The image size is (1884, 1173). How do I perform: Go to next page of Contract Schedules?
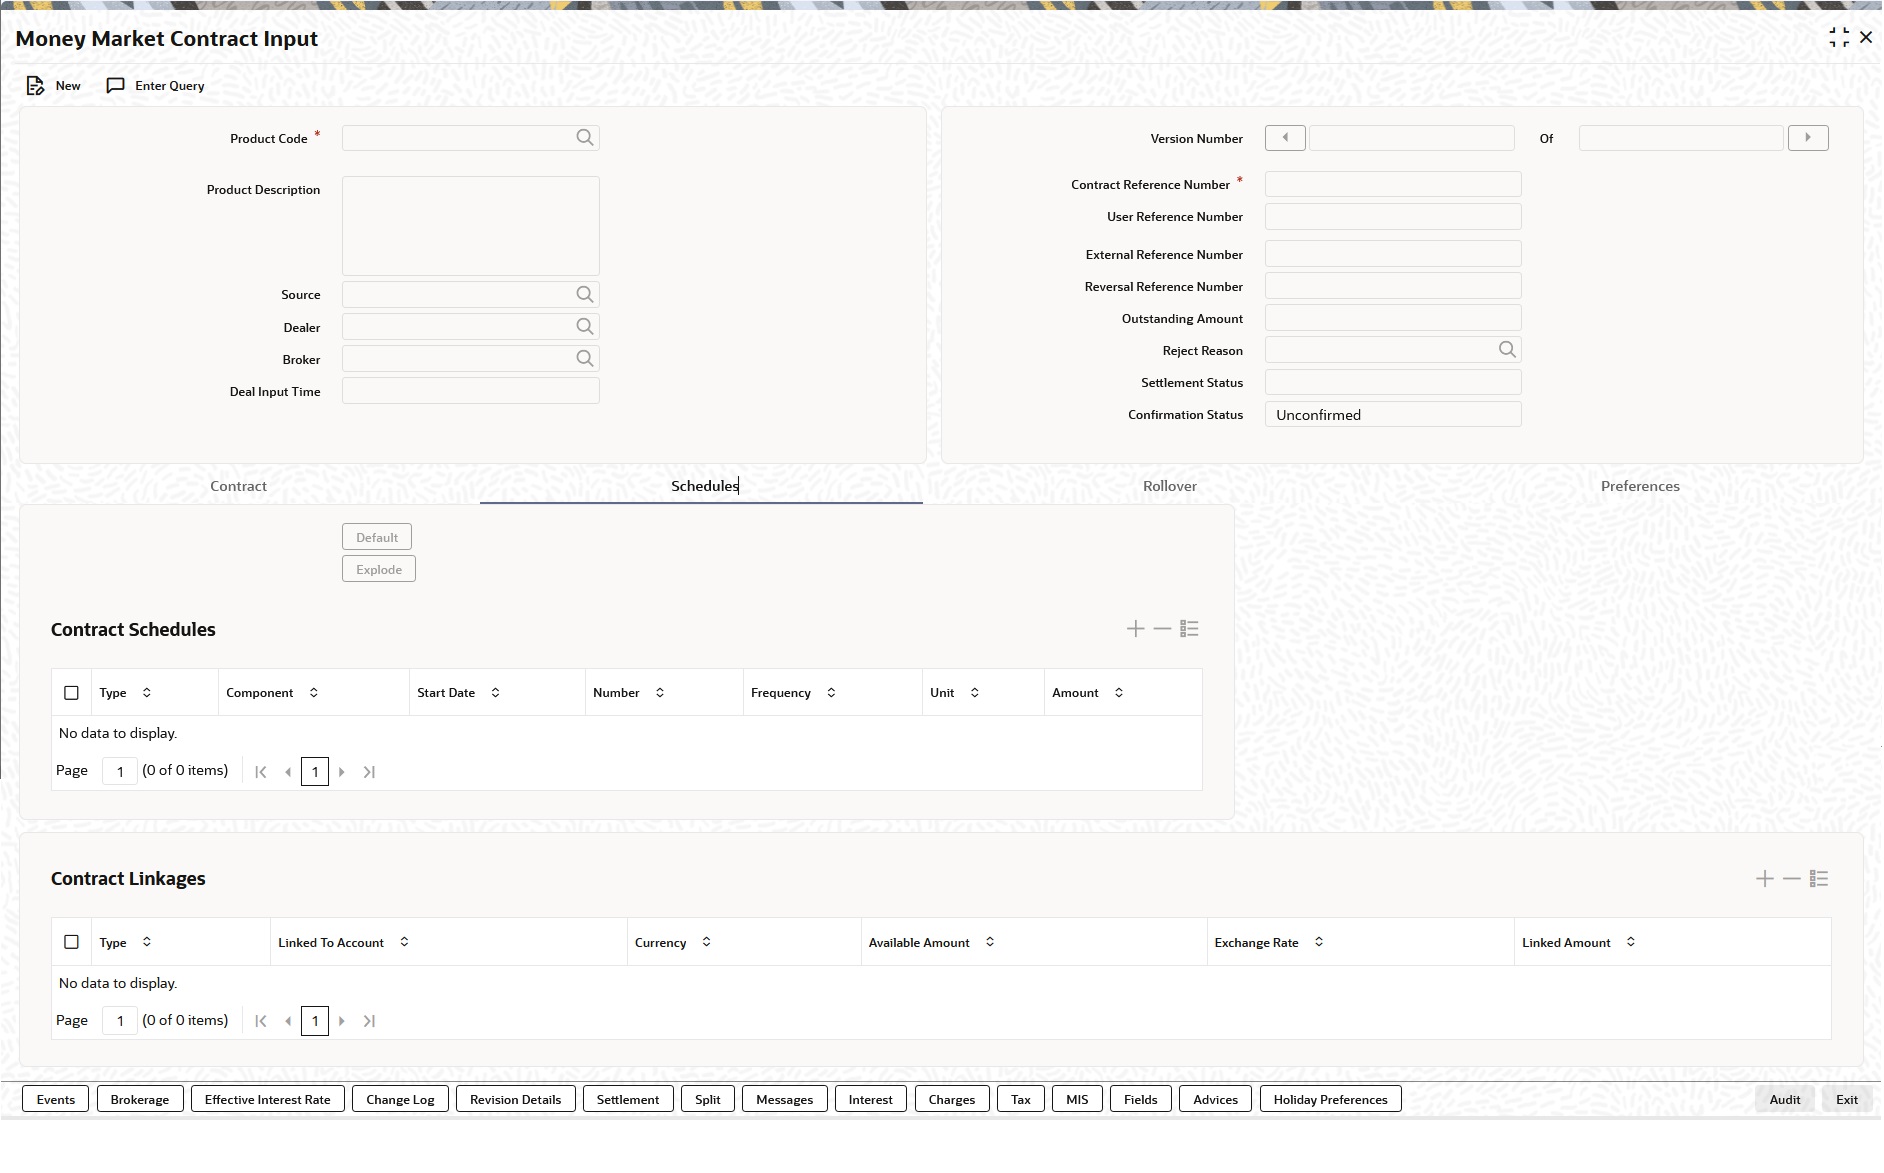tap(342, 772)
